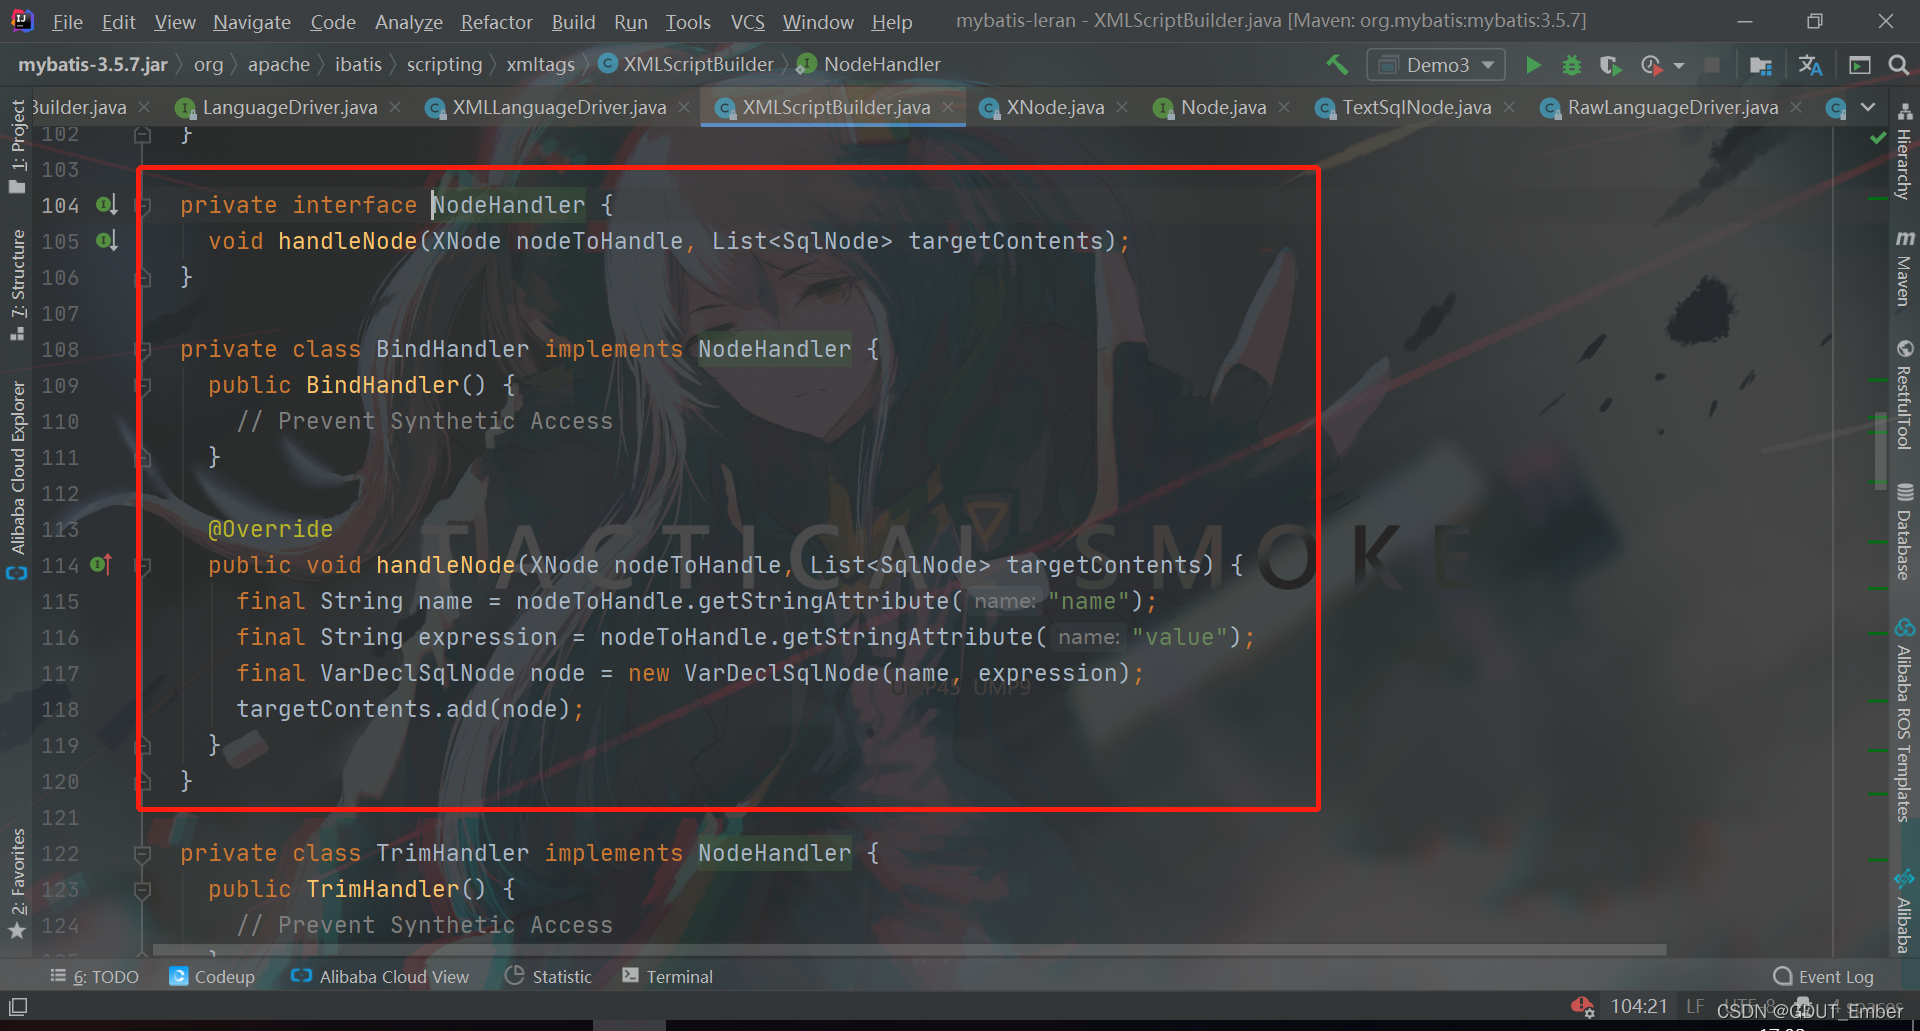1920x1031 pixels.
Task: Collapse NodeHandler interface fold marker
Action: (143, 206)
